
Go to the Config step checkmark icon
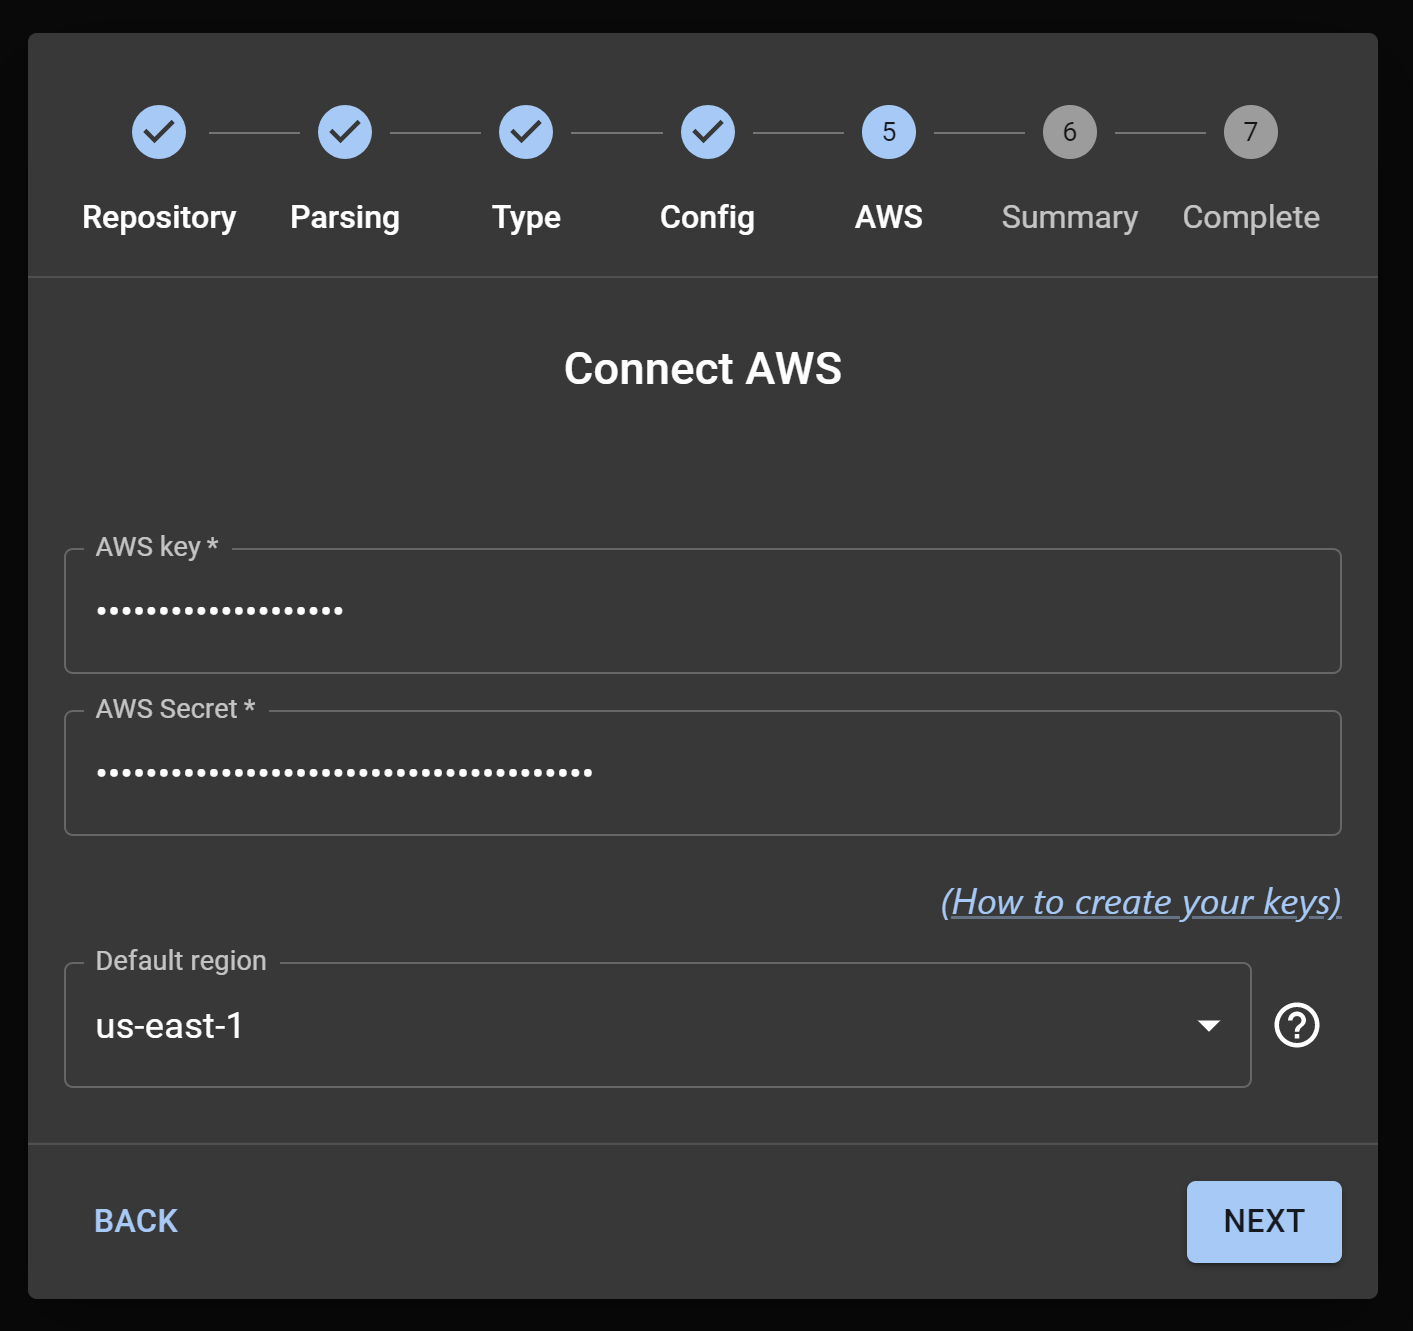708,132
